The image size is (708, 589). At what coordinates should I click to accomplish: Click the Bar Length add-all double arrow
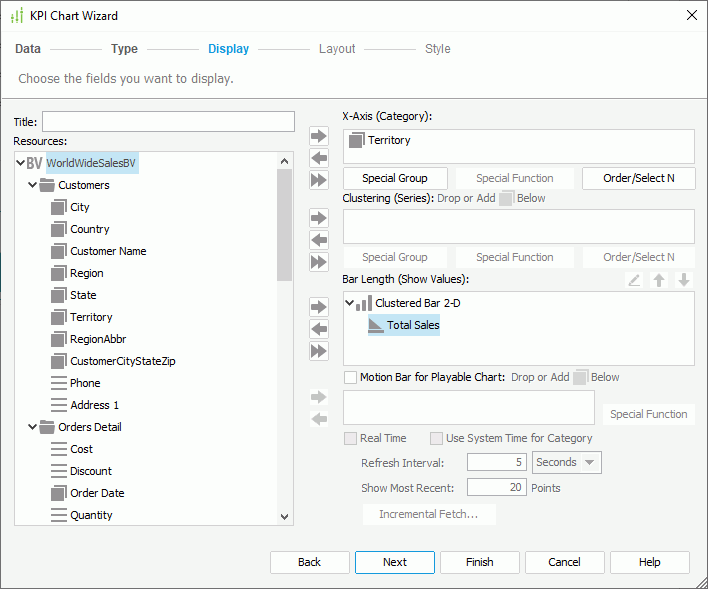[x=319, y=351]
